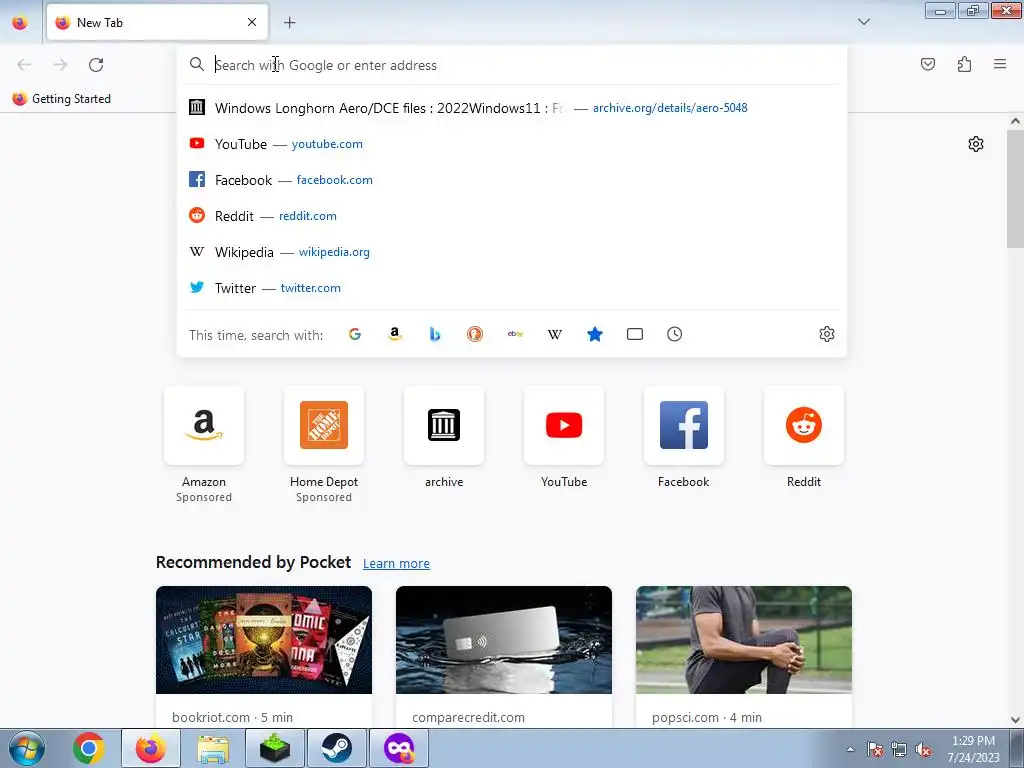1024x768 pixels.
Task: Open the Extensions puzzle icon
Action: (964, 64)
